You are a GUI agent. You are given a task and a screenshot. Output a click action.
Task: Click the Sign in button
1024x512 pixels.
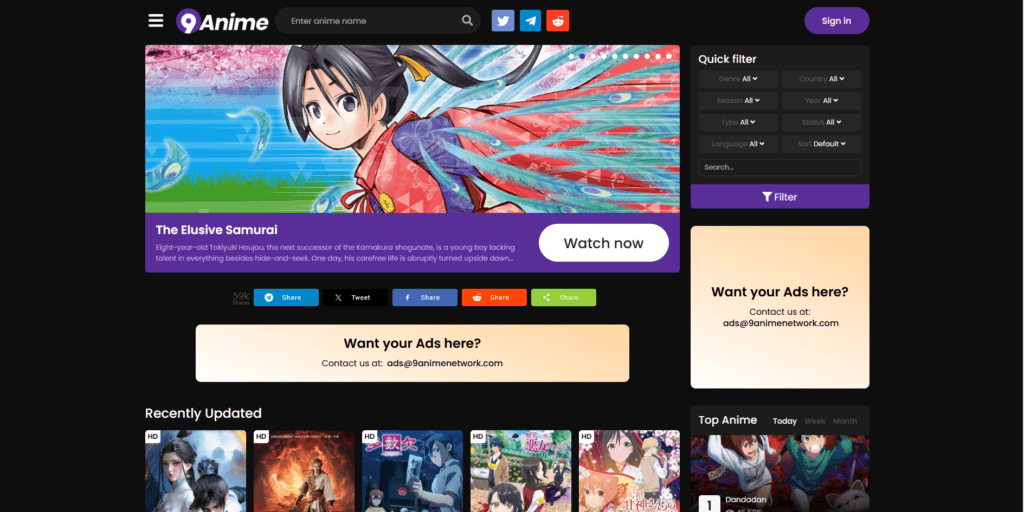tap(837, 21)
